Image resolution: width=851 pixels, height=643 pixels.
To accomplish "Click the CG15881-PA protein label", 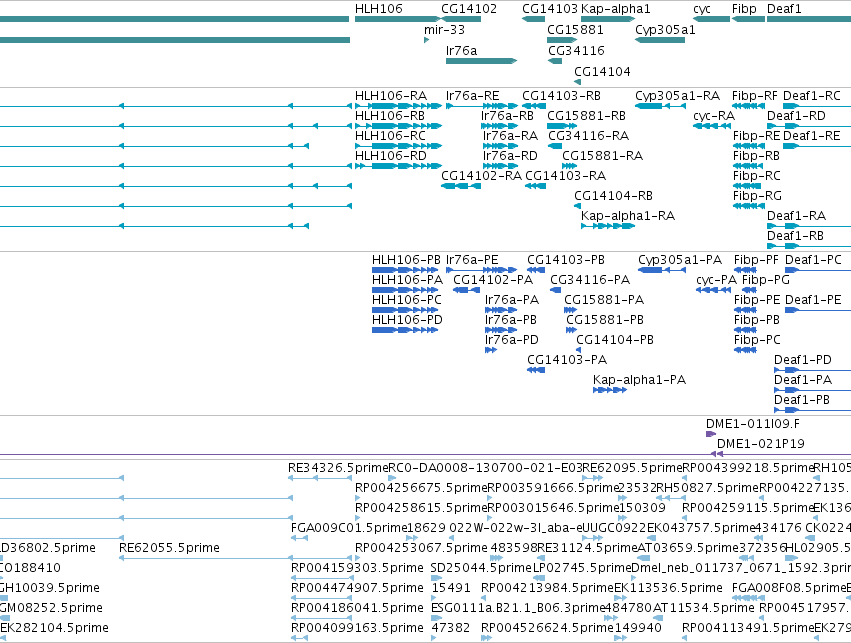I will pyautogui.click(x=604, y=300).
